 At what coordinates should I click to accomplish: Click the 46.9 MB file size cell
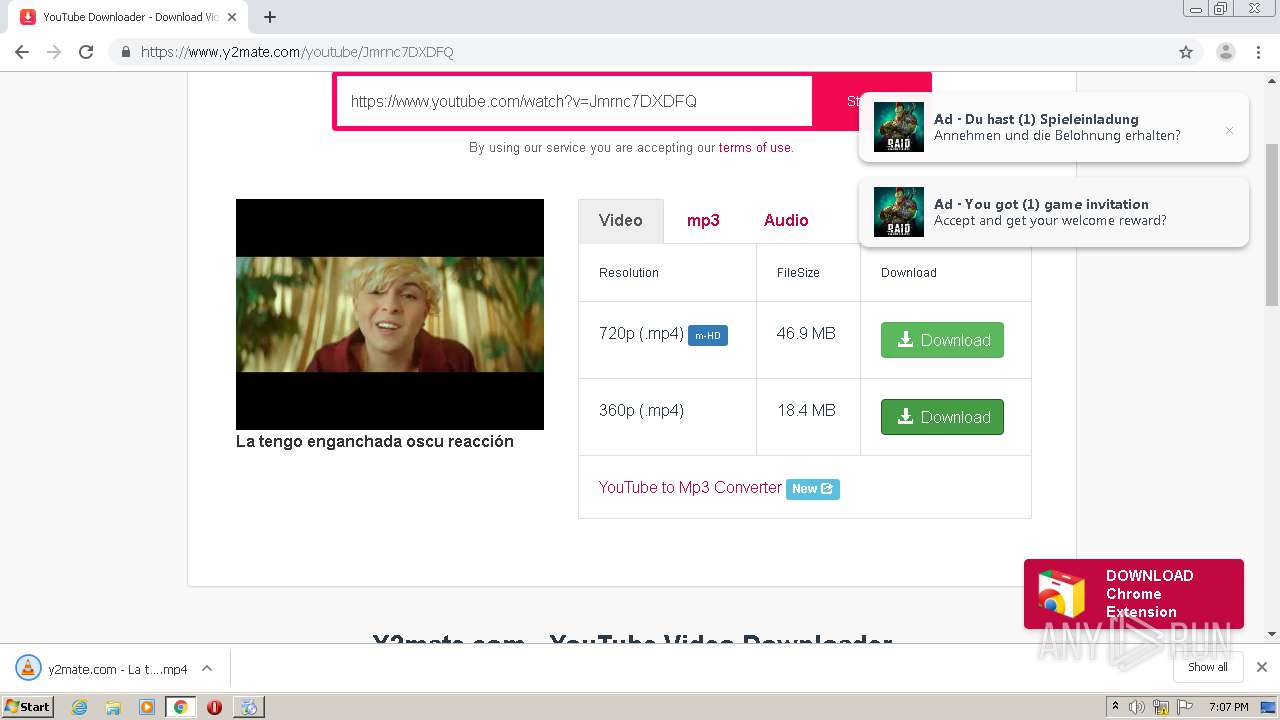point(808,340)
